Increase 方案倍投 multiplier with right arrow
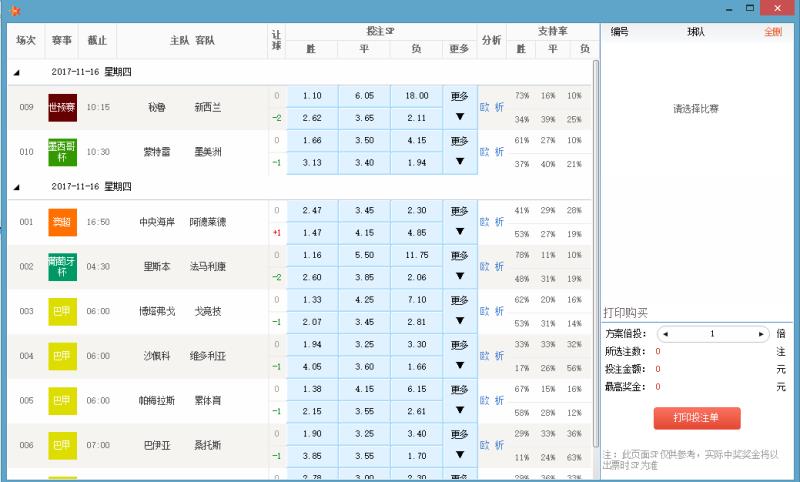The height and width of the screenshot is (482, 800). click(761, 334)
